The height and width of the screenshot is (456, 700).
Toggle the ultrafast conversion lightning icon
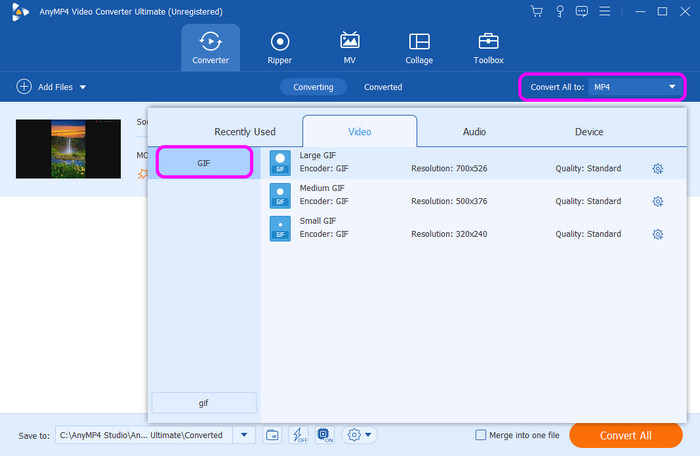299,435
